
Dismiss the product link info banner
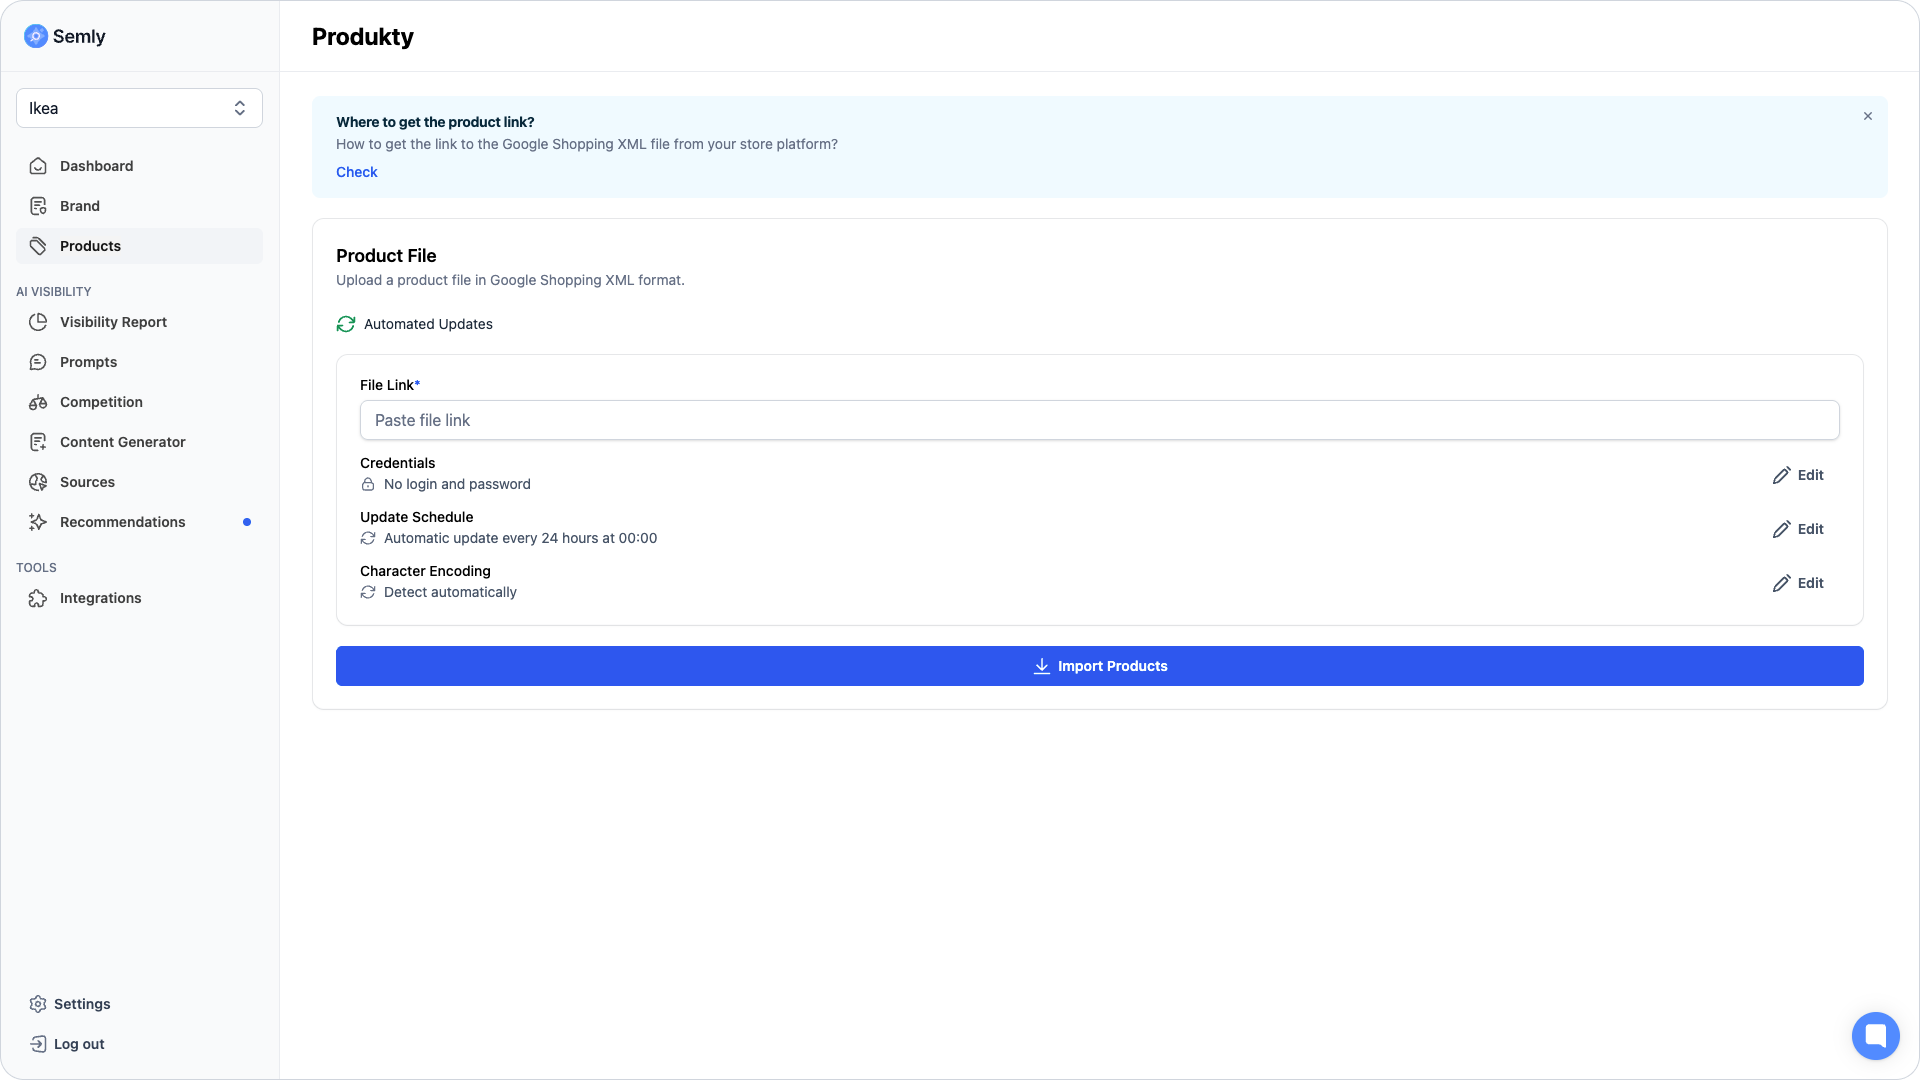coord(1867,116)
